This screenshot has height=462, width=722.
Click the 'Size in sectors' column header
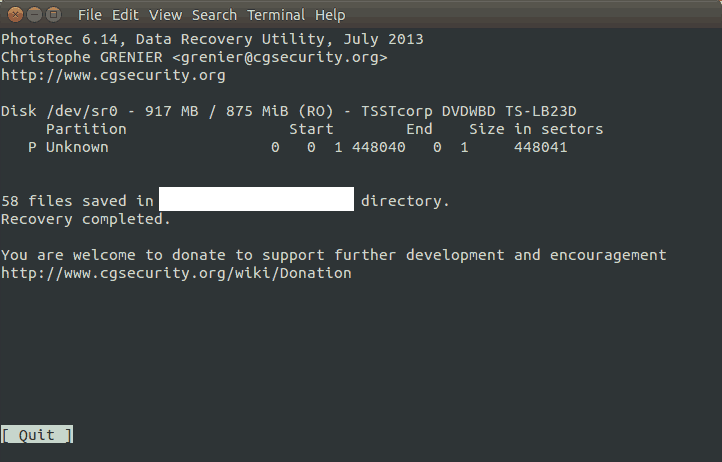536,129
